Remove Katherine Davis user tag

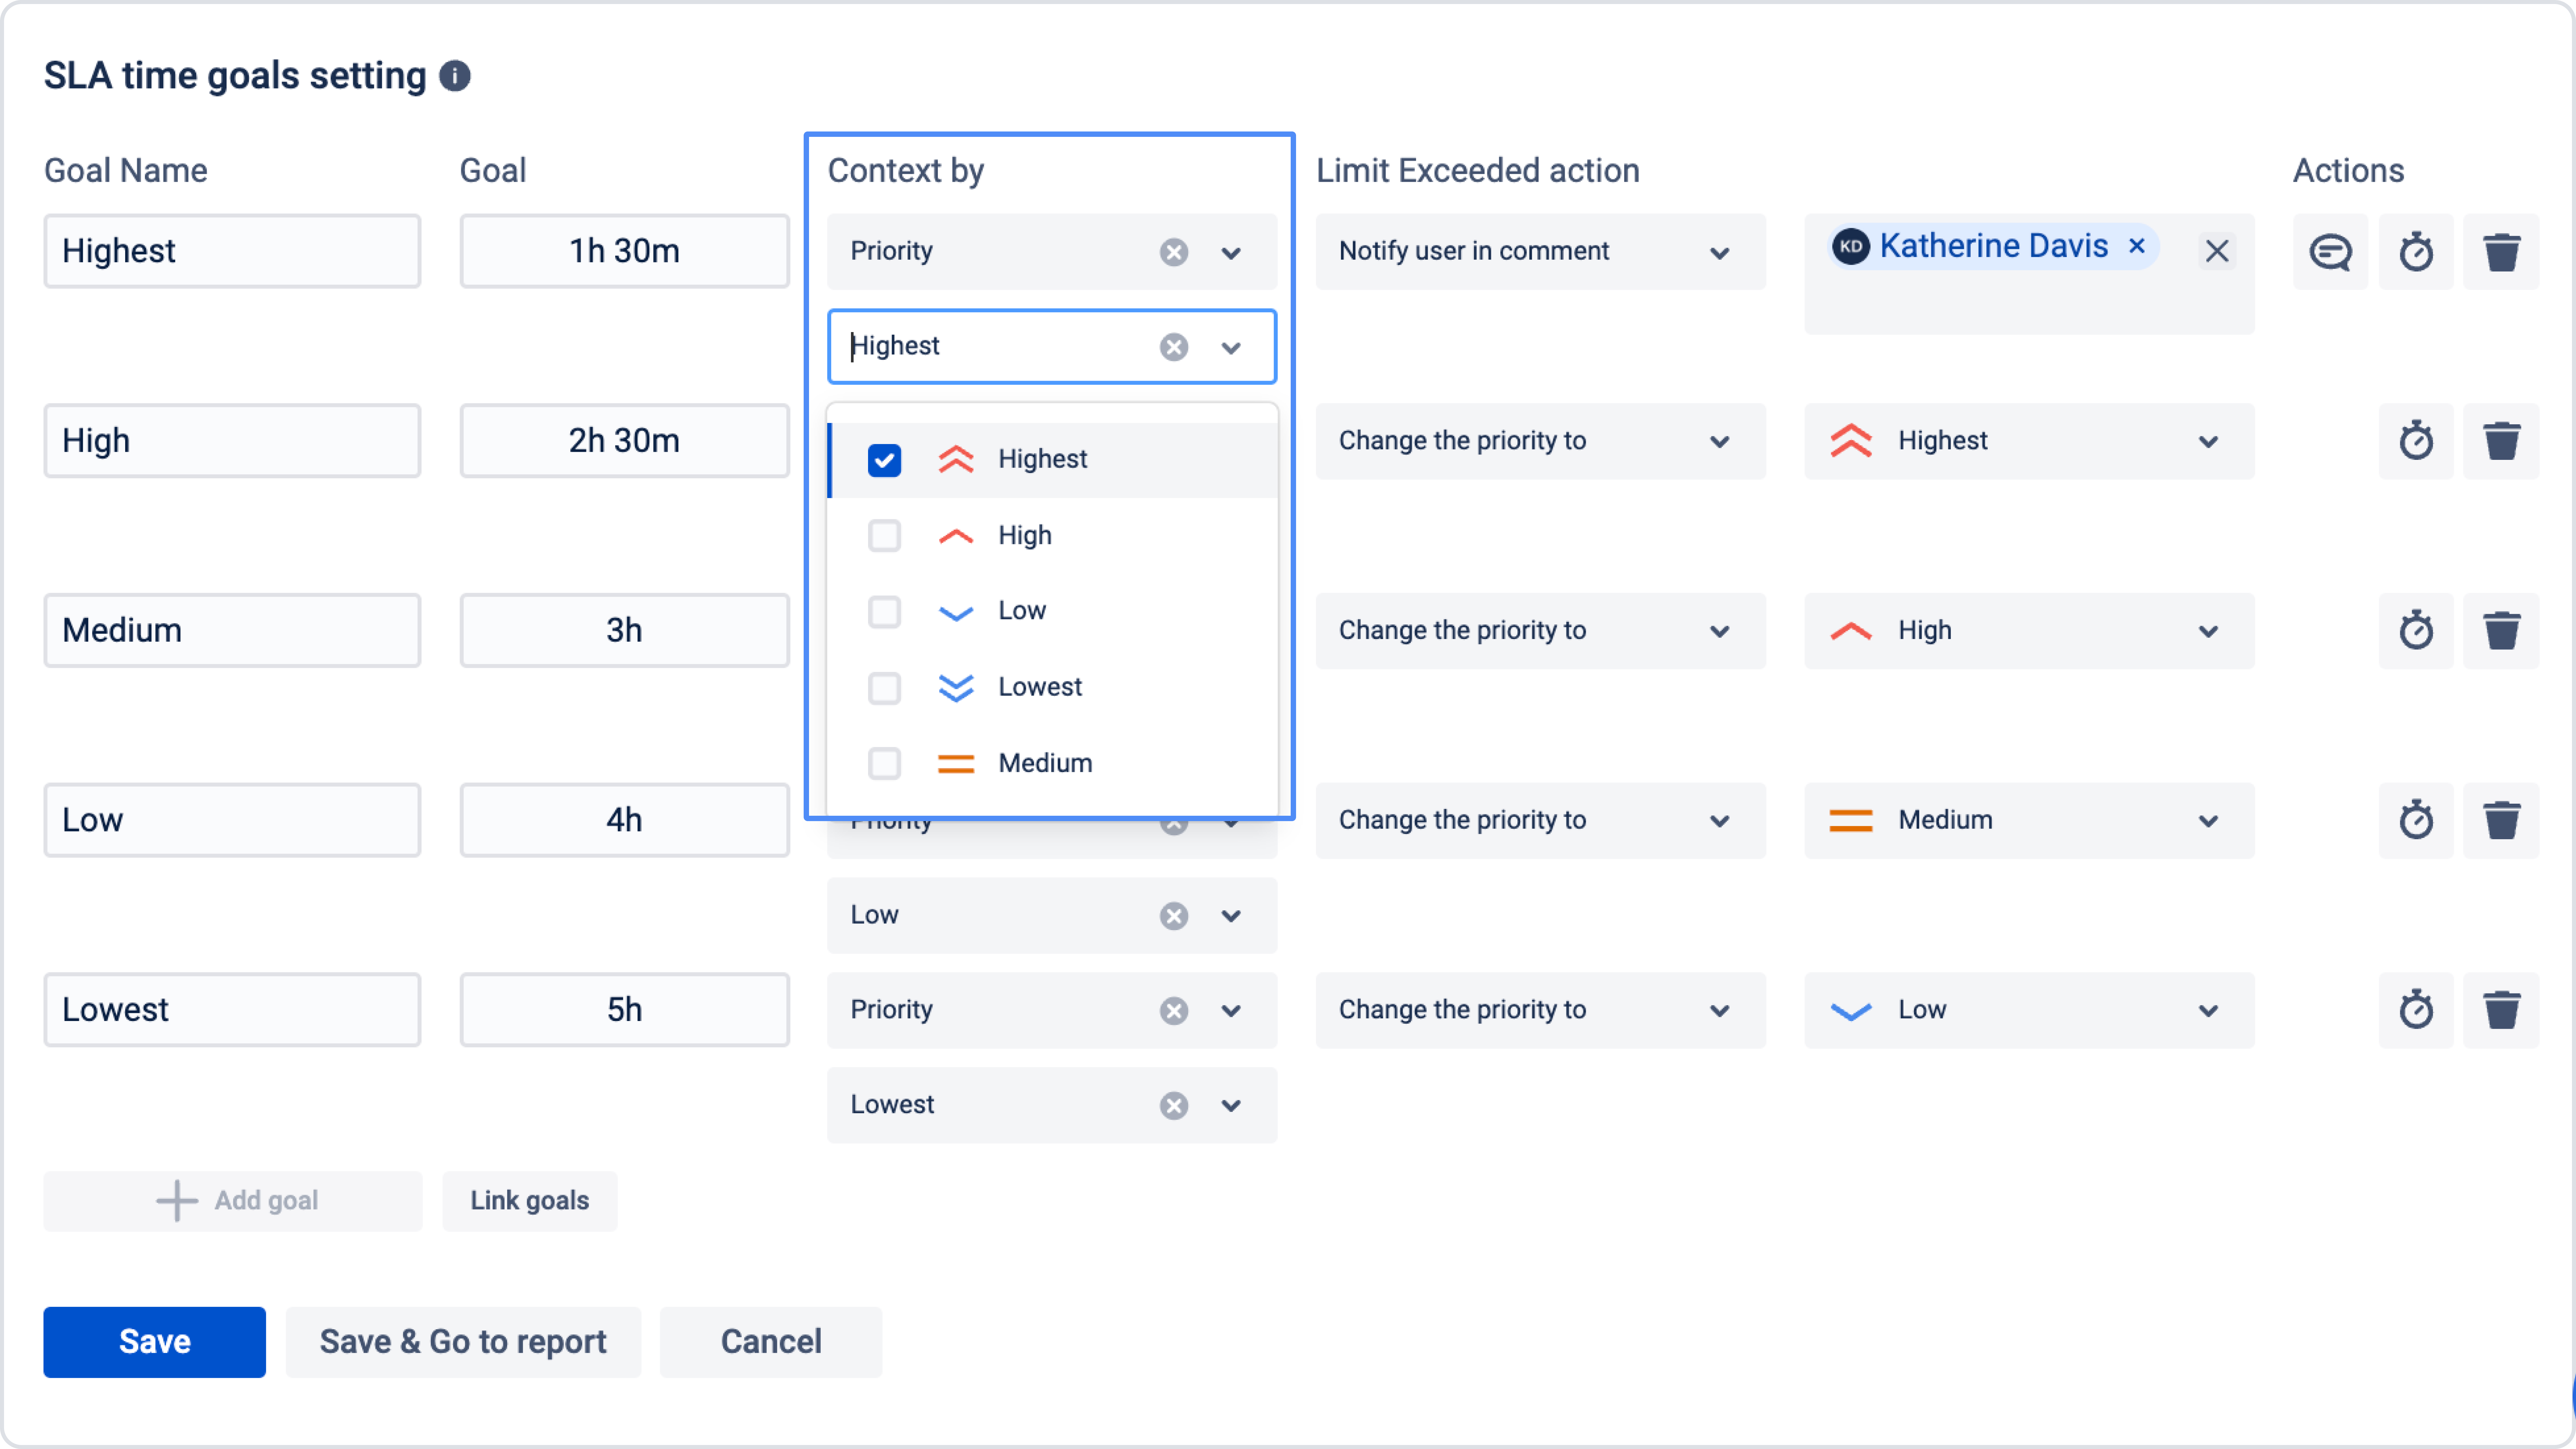click(2137, 246)
